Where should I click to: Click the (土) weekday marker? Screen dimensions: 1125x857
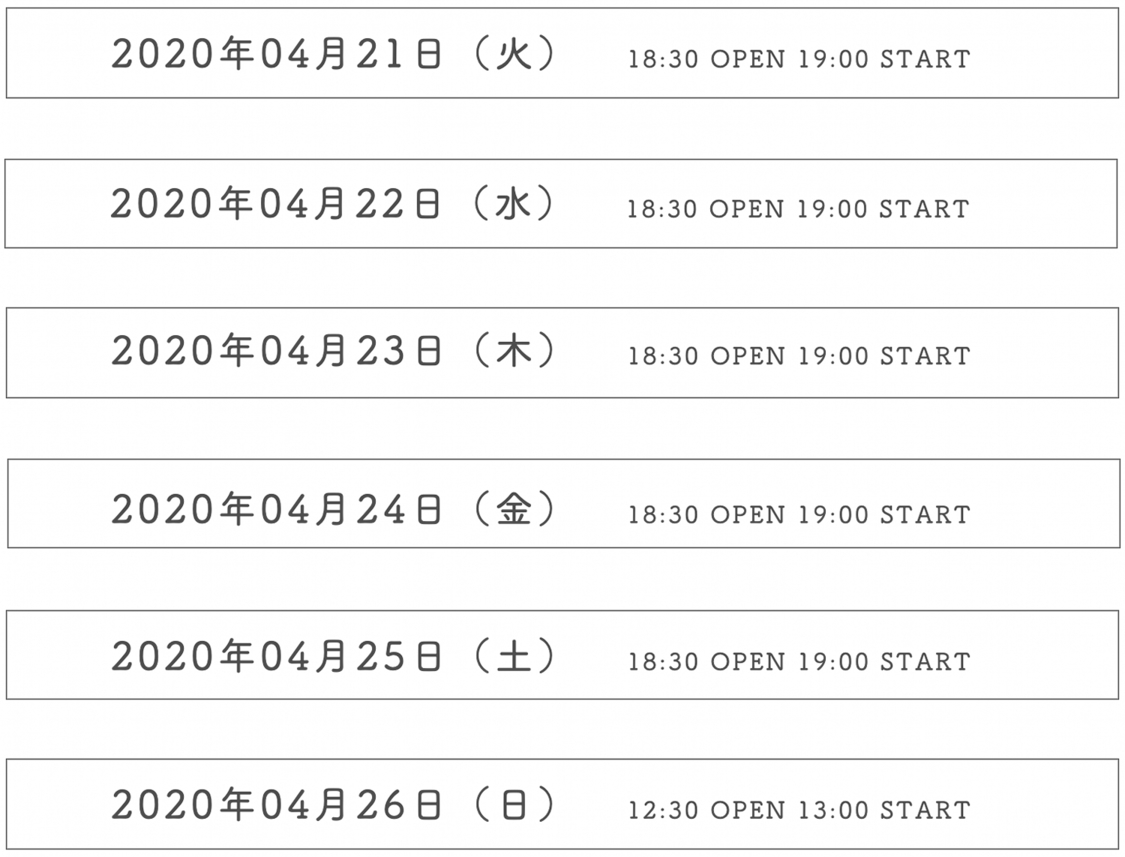pyautogui.click(x=512, y=657)
